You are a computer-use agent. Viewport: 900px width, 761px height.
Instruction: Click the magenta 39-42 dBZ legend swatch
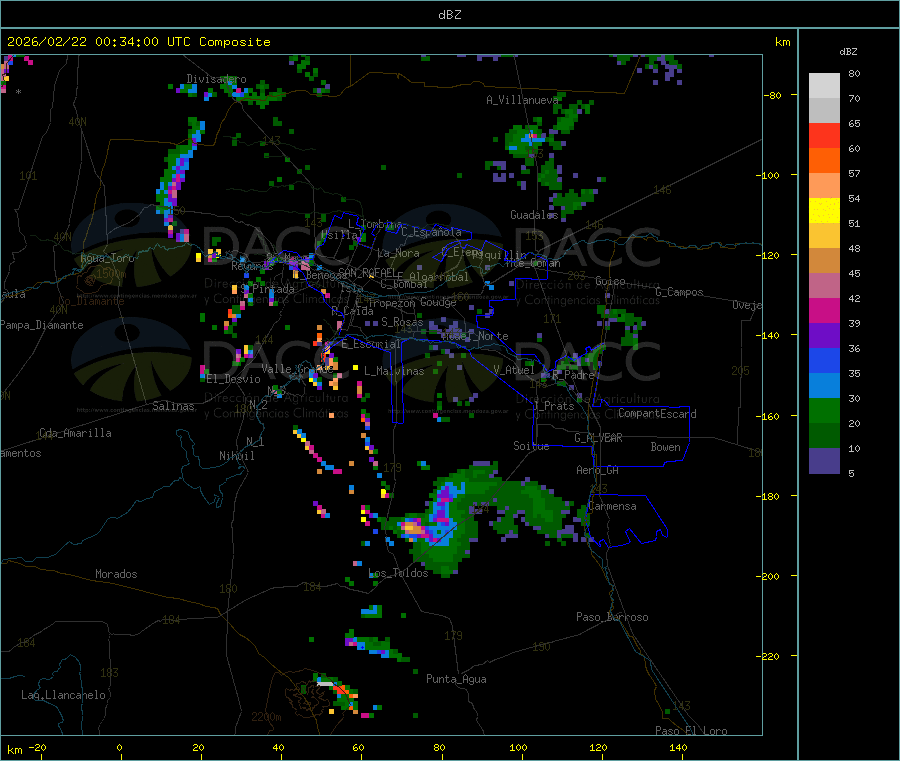[x=824, y=310]
